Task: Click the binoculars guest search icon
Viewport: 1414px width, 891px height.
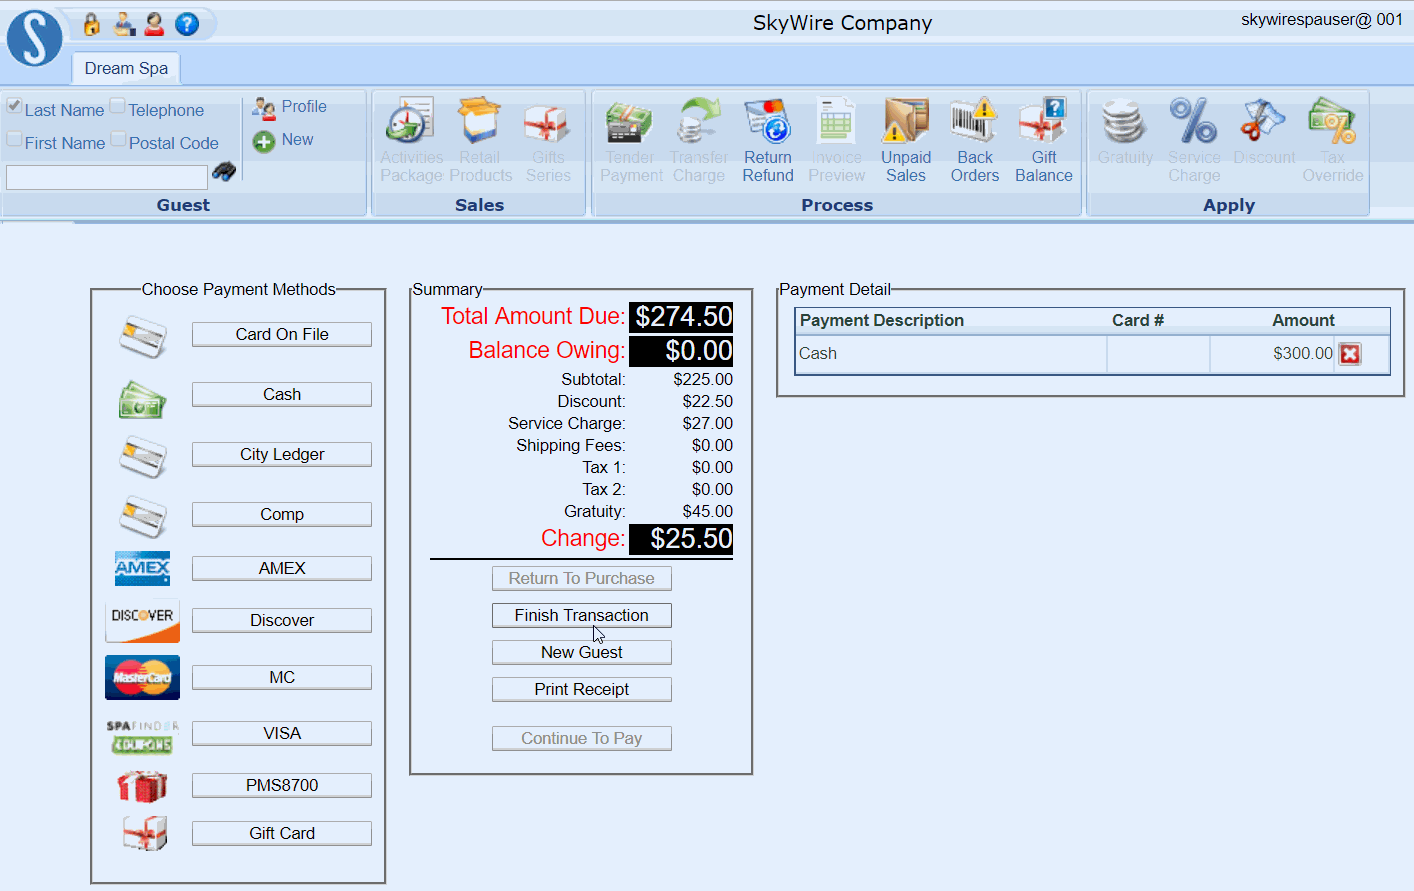Action: [x=225, y=172]
